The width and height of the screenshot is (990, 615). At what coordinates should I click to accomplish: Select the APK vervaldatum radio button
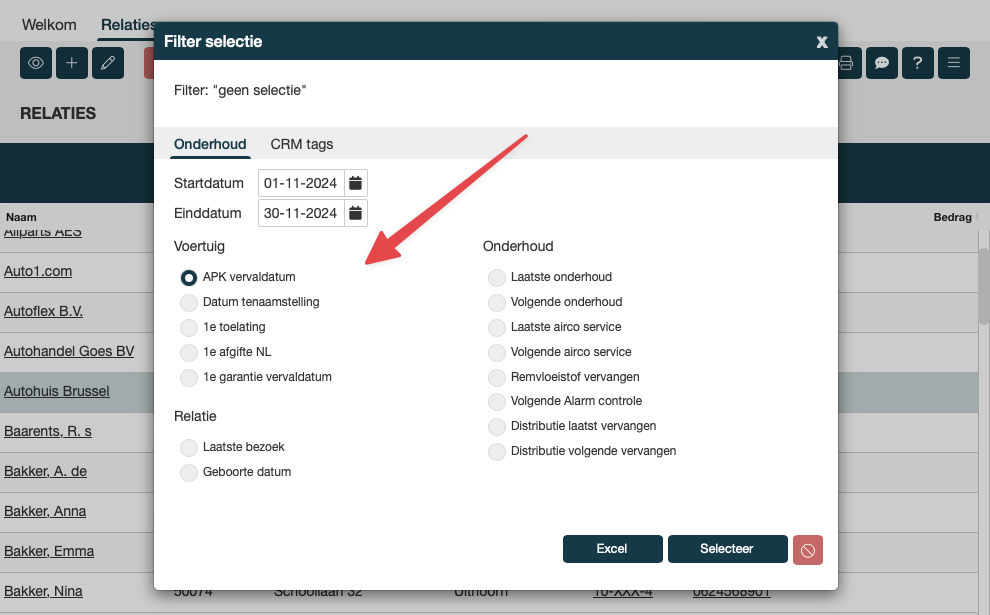[189, 277]
